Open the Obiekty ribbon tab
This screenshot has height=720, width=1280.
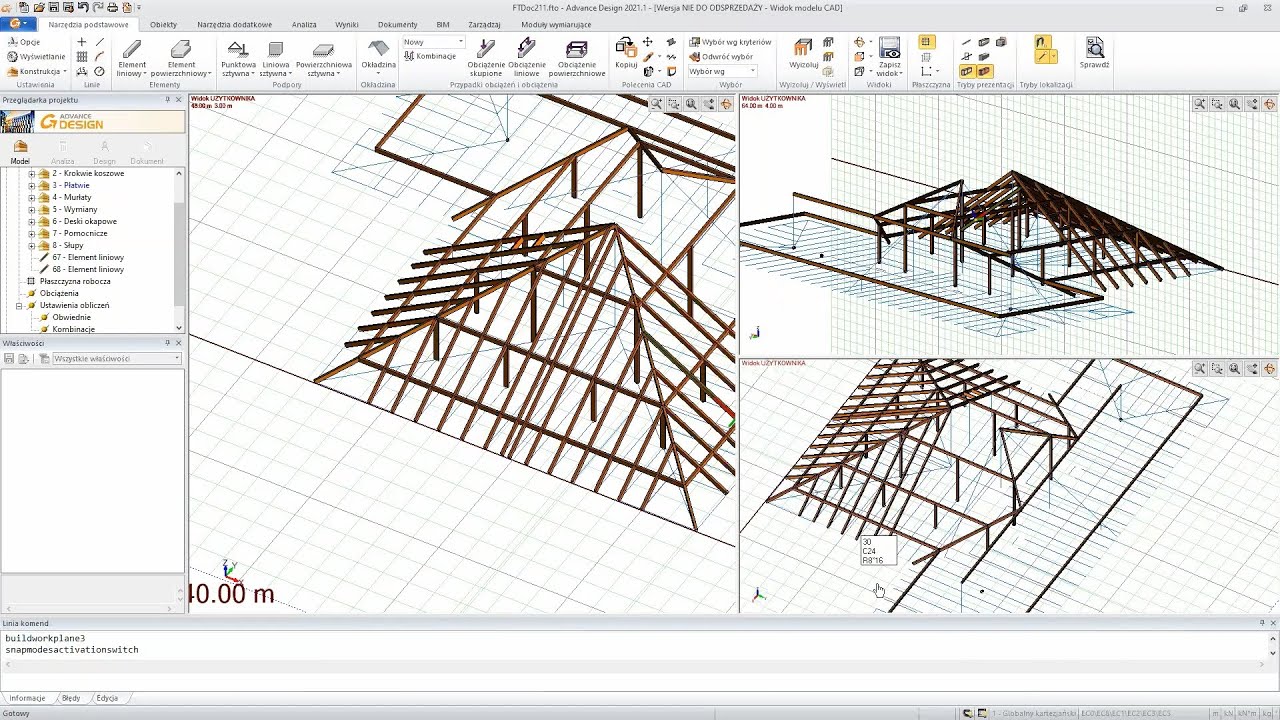163,24
